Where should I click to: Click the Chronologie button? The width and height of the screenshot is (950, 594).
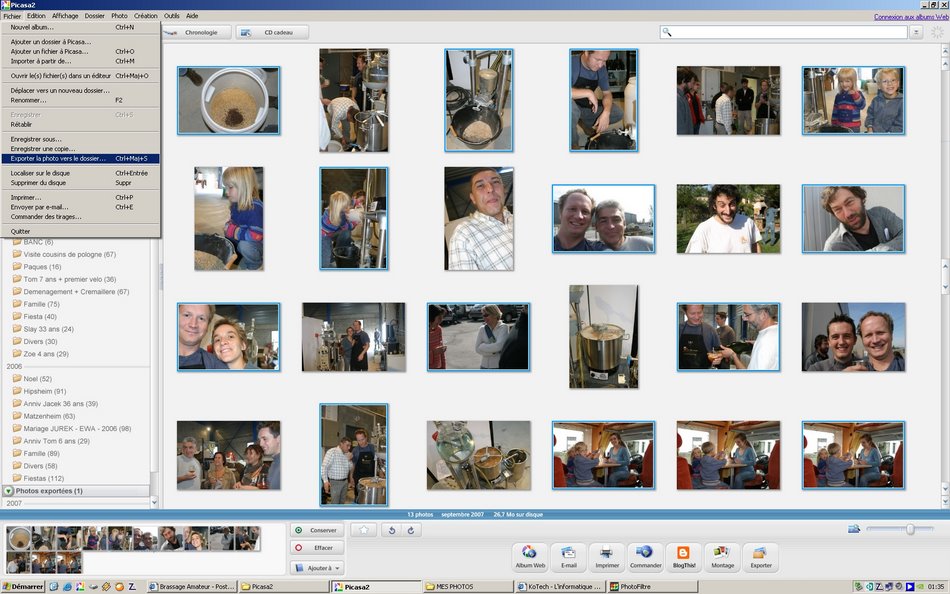[x=198, y=32]
